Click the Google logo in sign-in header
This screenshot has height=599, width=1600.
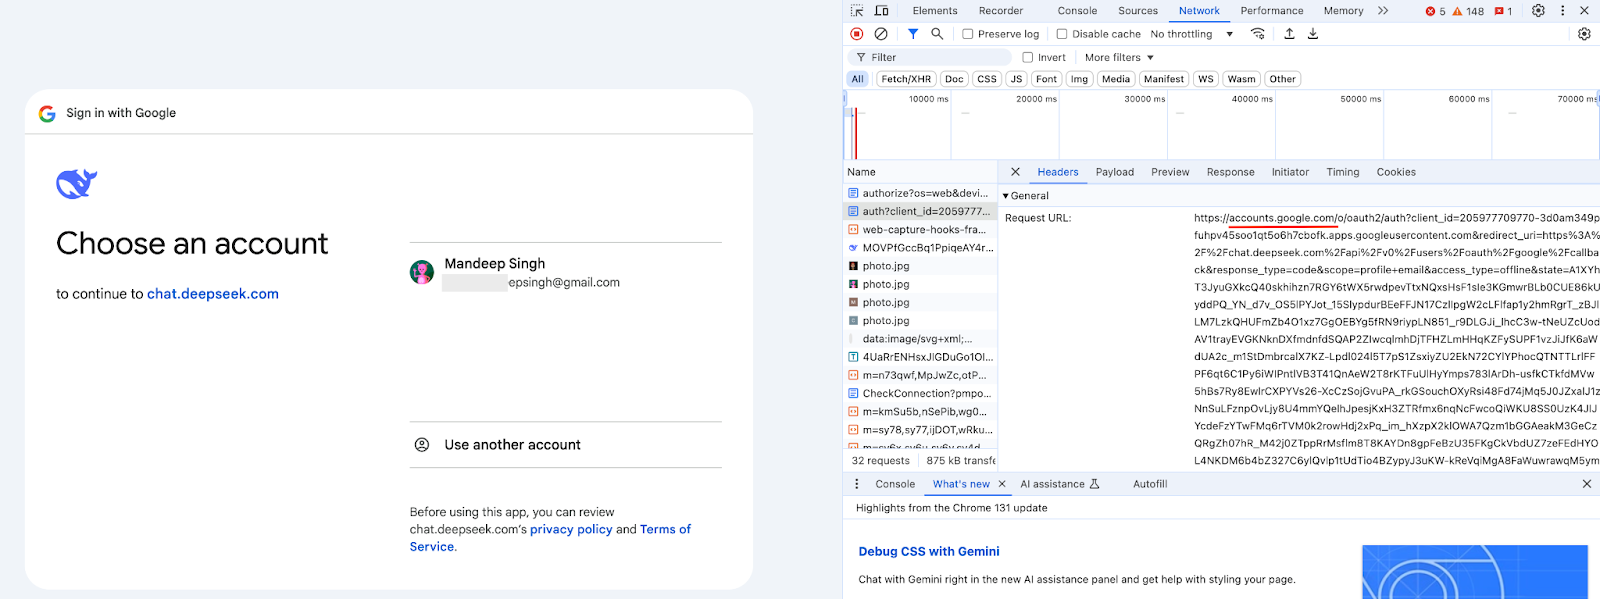click(x=47, y=113)
